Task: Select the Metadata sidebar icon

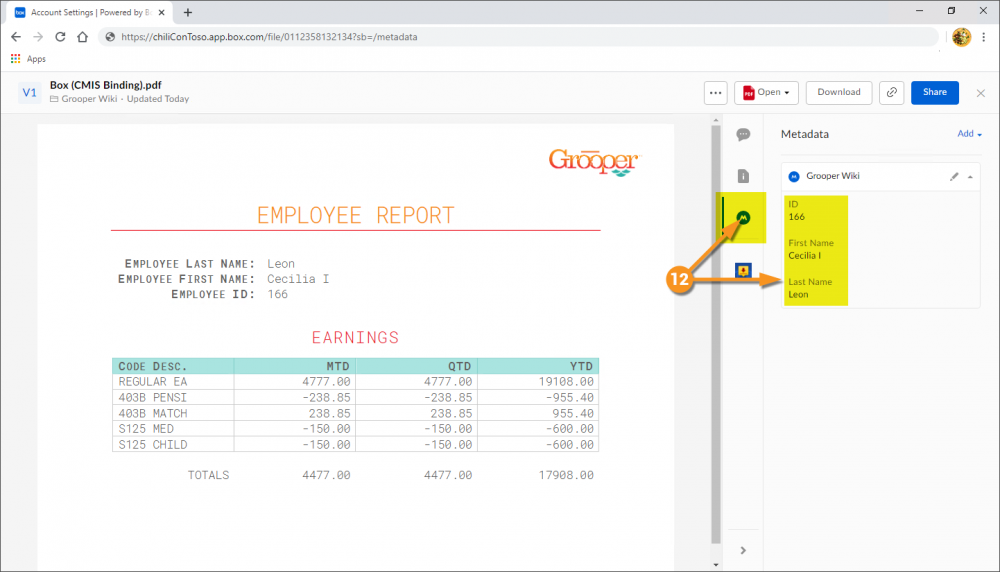Action: coord(743,218)
